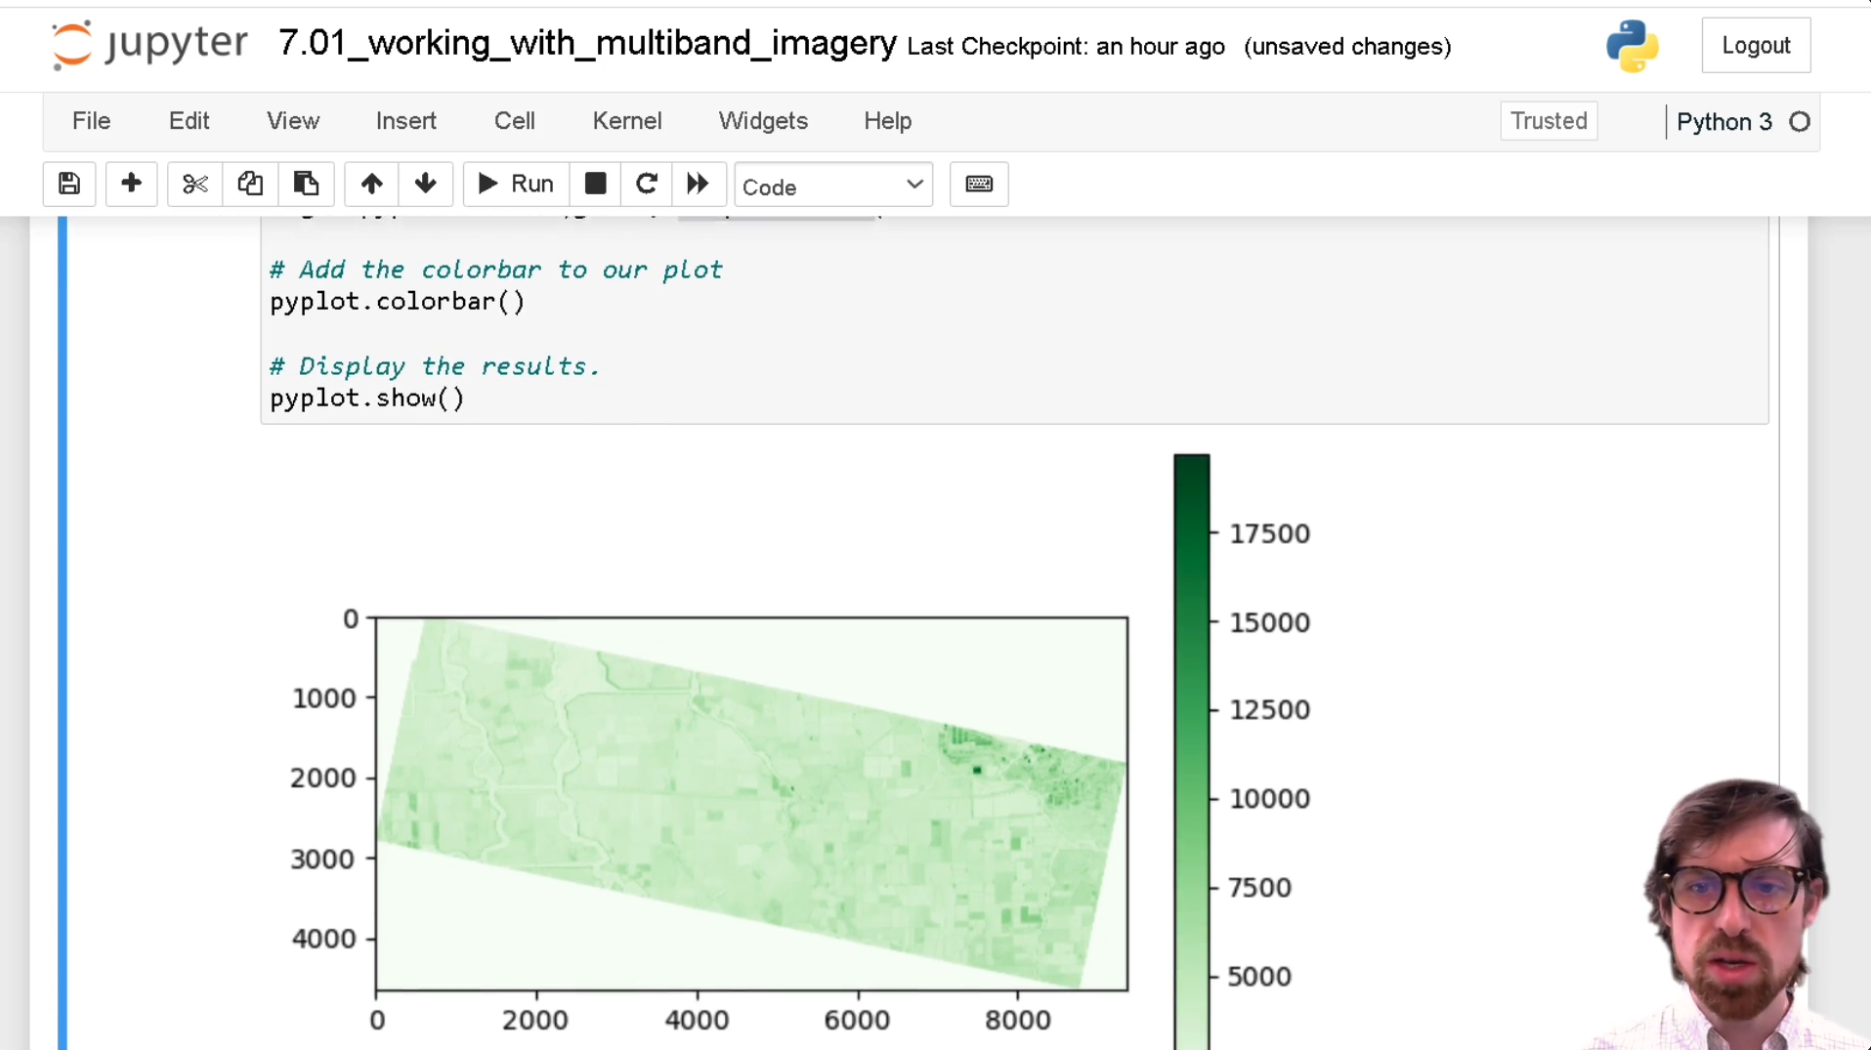Interrupt the kernel with stop icon

[595, 184]
